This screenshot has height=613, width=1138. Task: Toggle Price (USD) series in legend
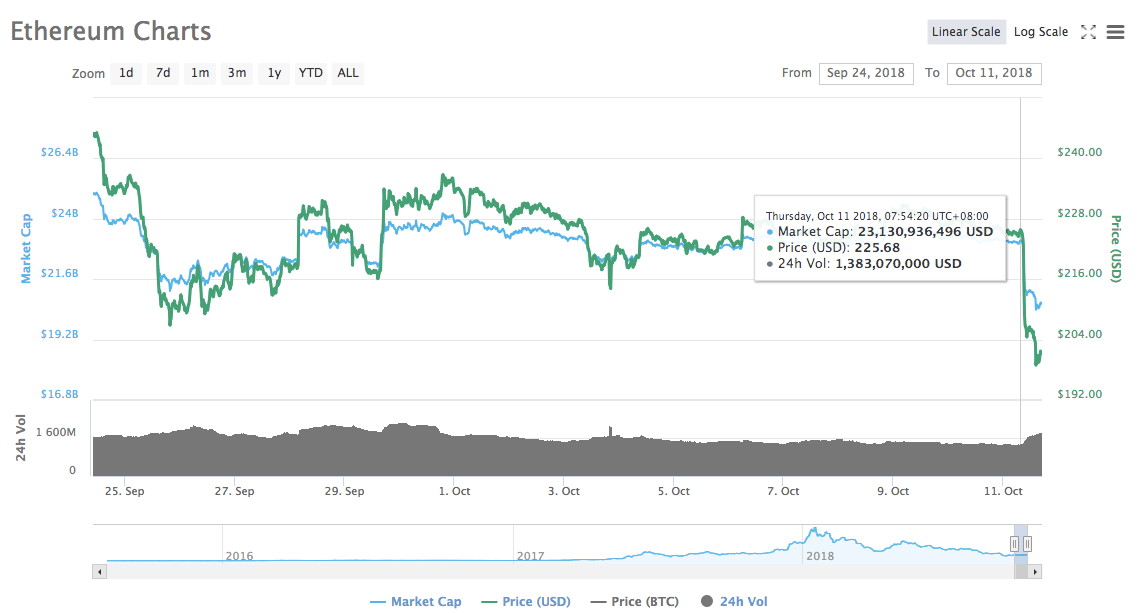526,601
